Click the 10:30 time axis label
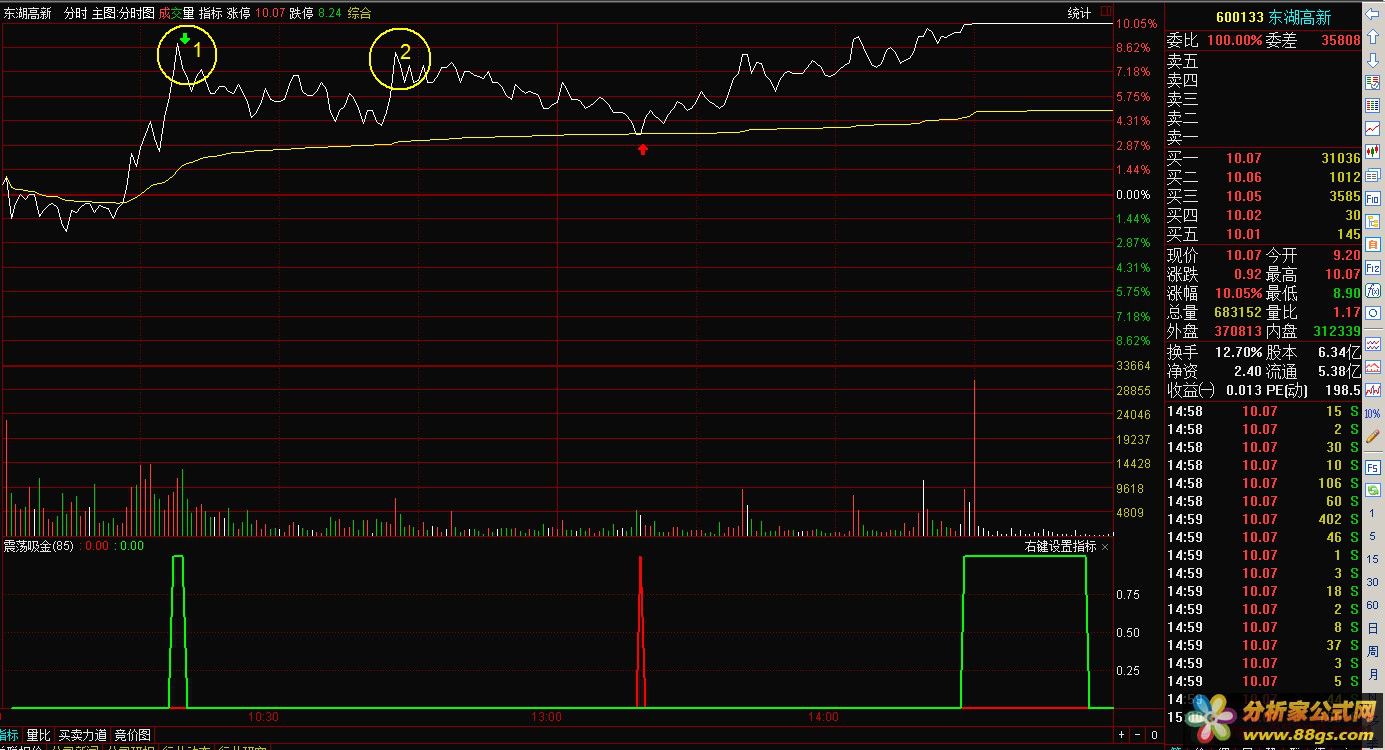 263,717
